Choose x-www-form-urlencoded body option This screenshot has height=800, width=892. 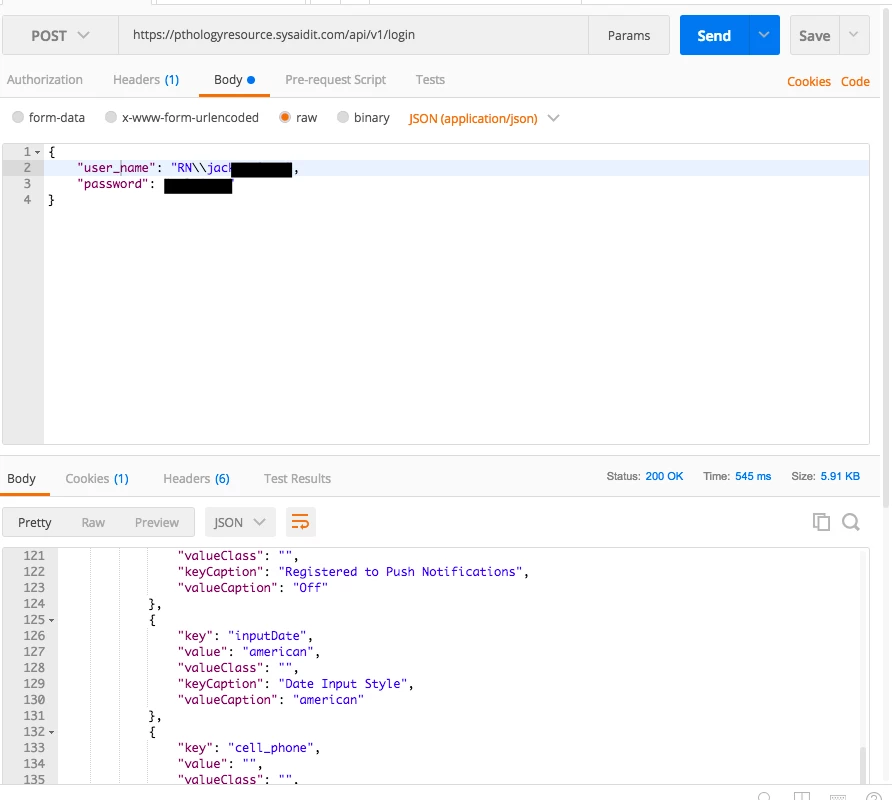click(111, 118)
